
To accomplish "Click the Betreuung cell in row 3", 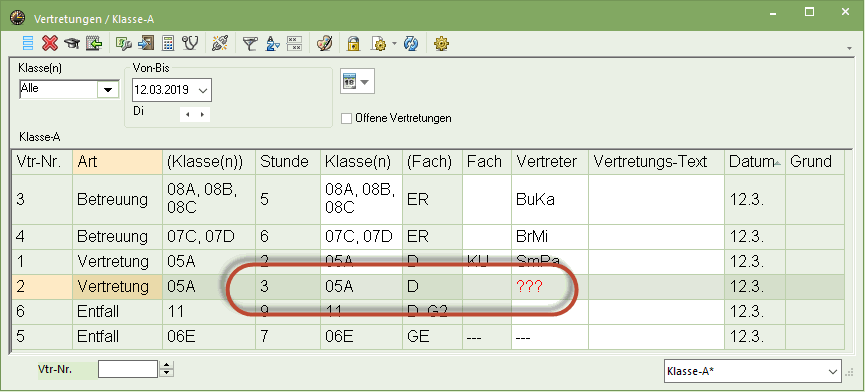I will coord(118,200).
